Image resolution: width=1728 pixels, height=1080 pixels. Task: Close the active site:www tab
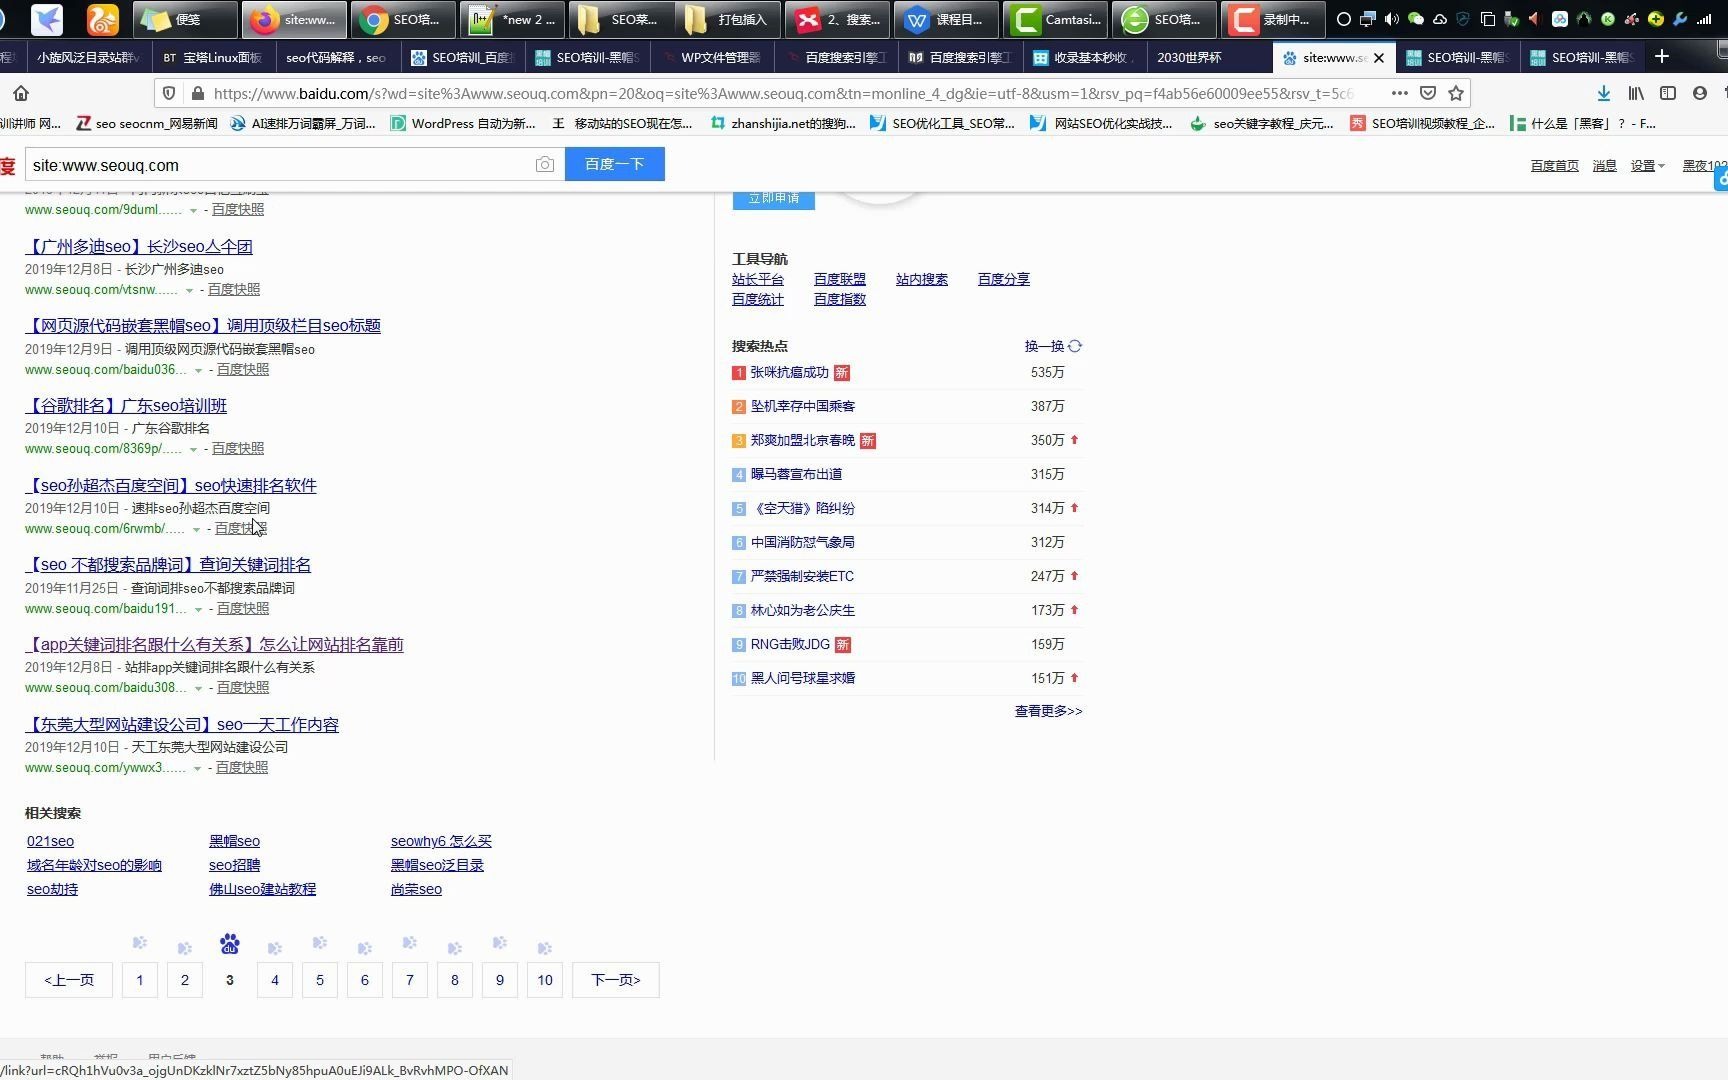coord(1379,58)
